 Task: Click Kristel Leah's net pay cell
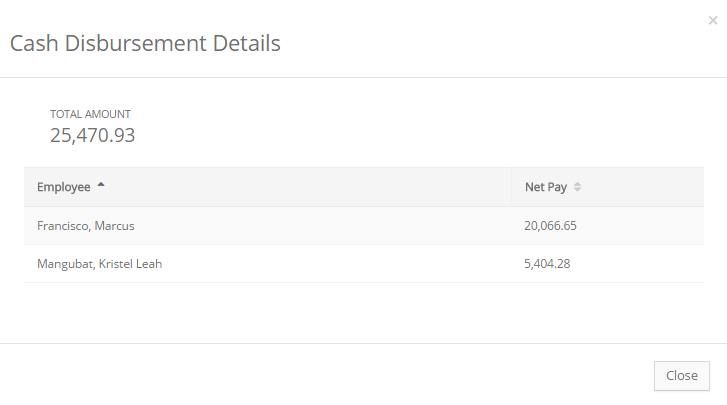click(607, 264)
